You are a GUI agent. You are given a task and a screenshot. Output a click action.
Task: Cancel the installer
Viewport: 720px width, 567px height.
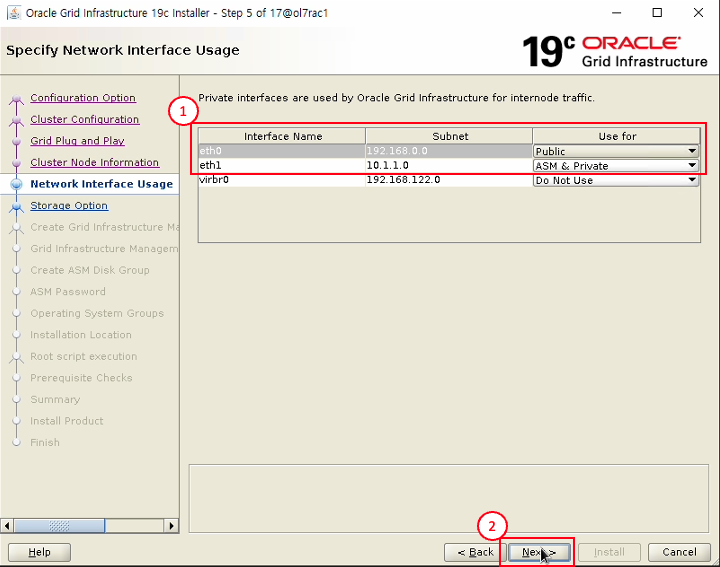[679, 552]
